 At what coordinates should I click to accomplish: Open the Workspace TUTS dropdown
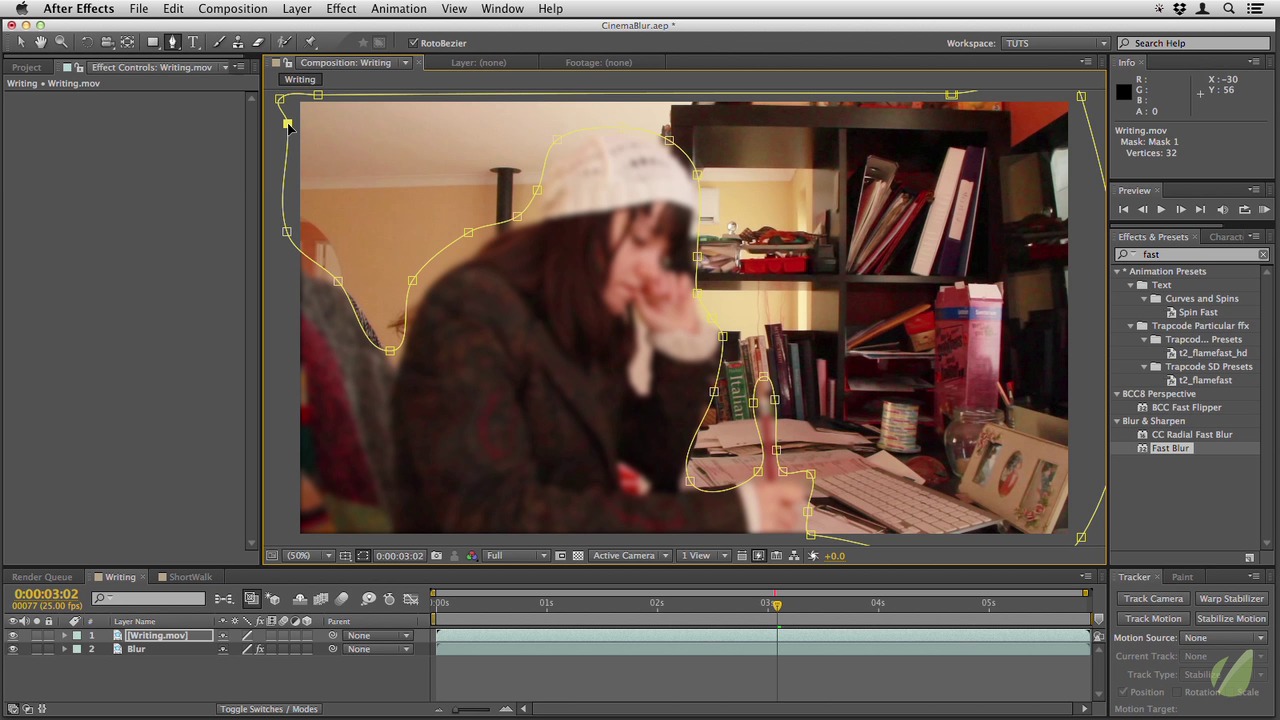click(x=1055, y=43)
